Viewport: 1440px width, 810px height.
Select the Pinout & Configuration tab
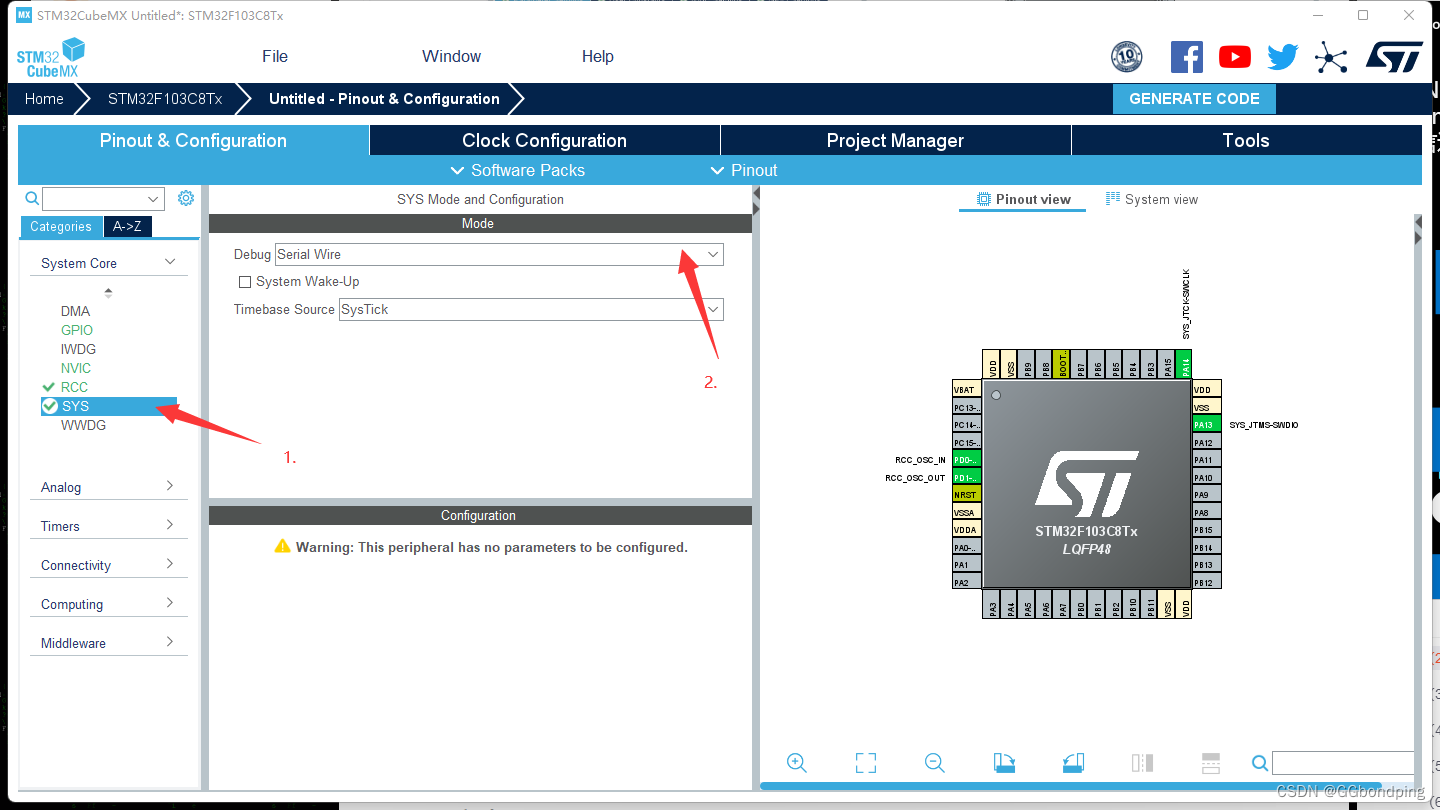click(x=193, y=140)
